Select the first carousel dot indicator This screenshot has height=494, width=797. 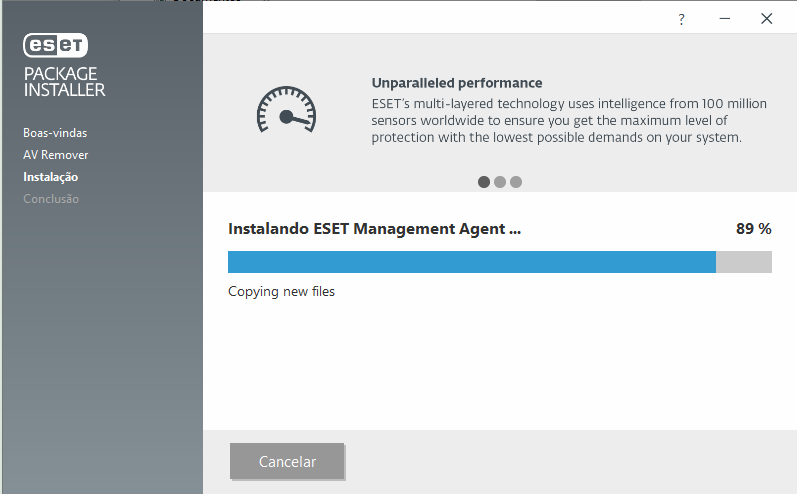[484, 182]
